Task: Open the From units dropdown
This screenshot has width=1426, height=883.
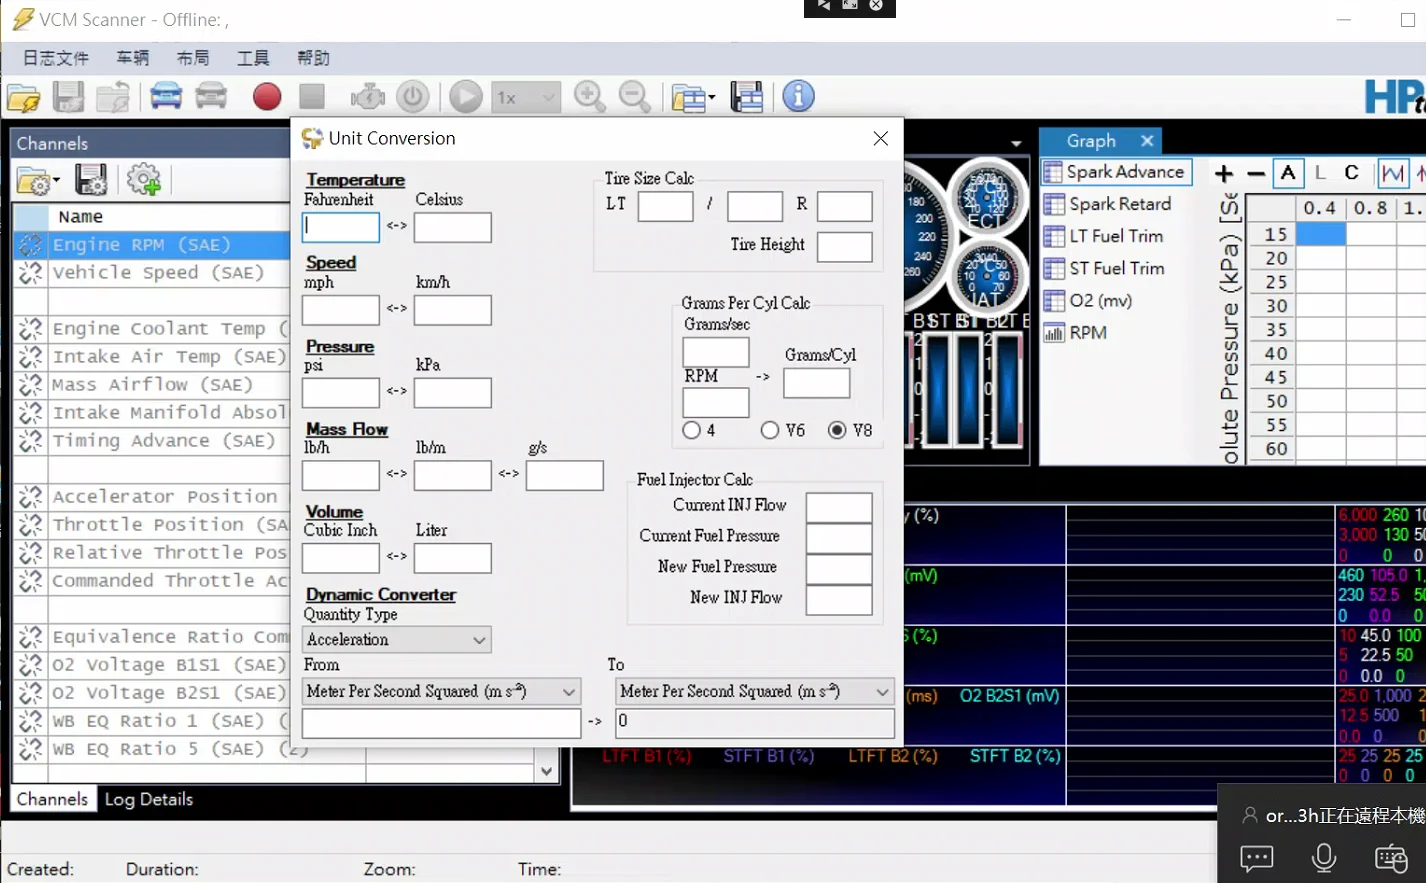Action: 440,691
